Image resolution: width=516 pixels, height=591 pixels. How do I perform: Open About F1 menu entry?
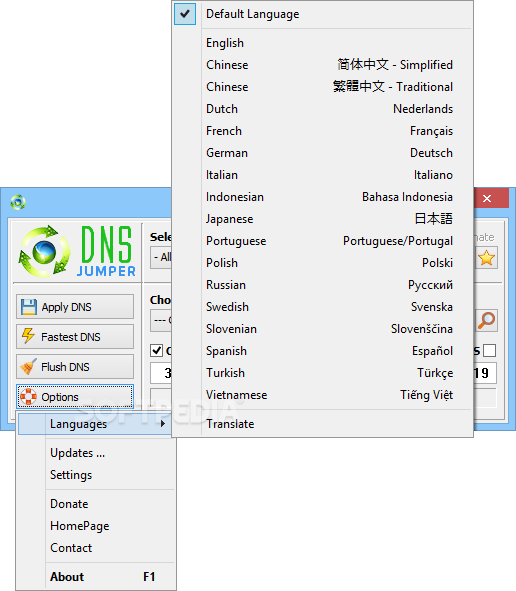(96, 577)
